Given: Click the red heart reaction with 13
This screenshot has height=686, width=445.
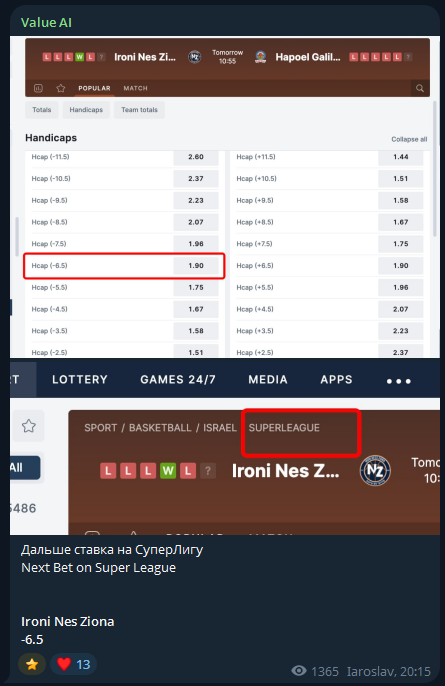Looking at the screenshot, I should (x=74, y=664).
